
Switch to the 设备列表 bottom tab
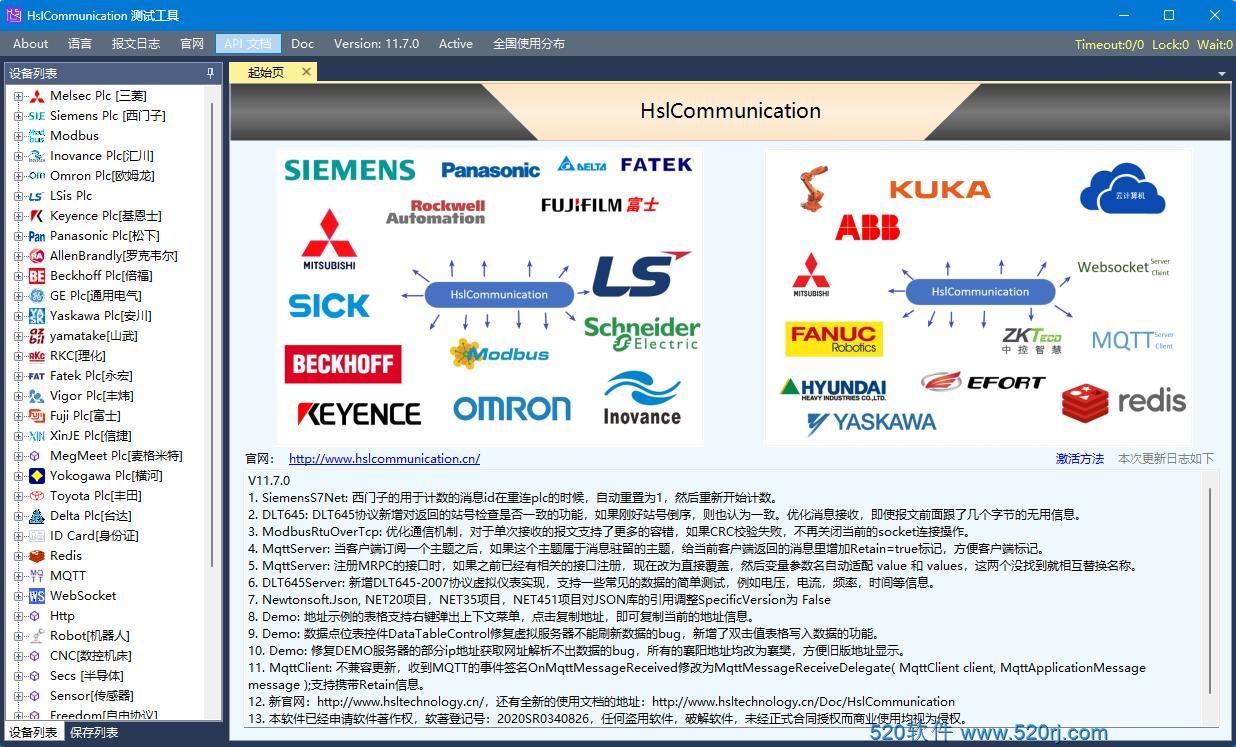(x=33, y=733)
